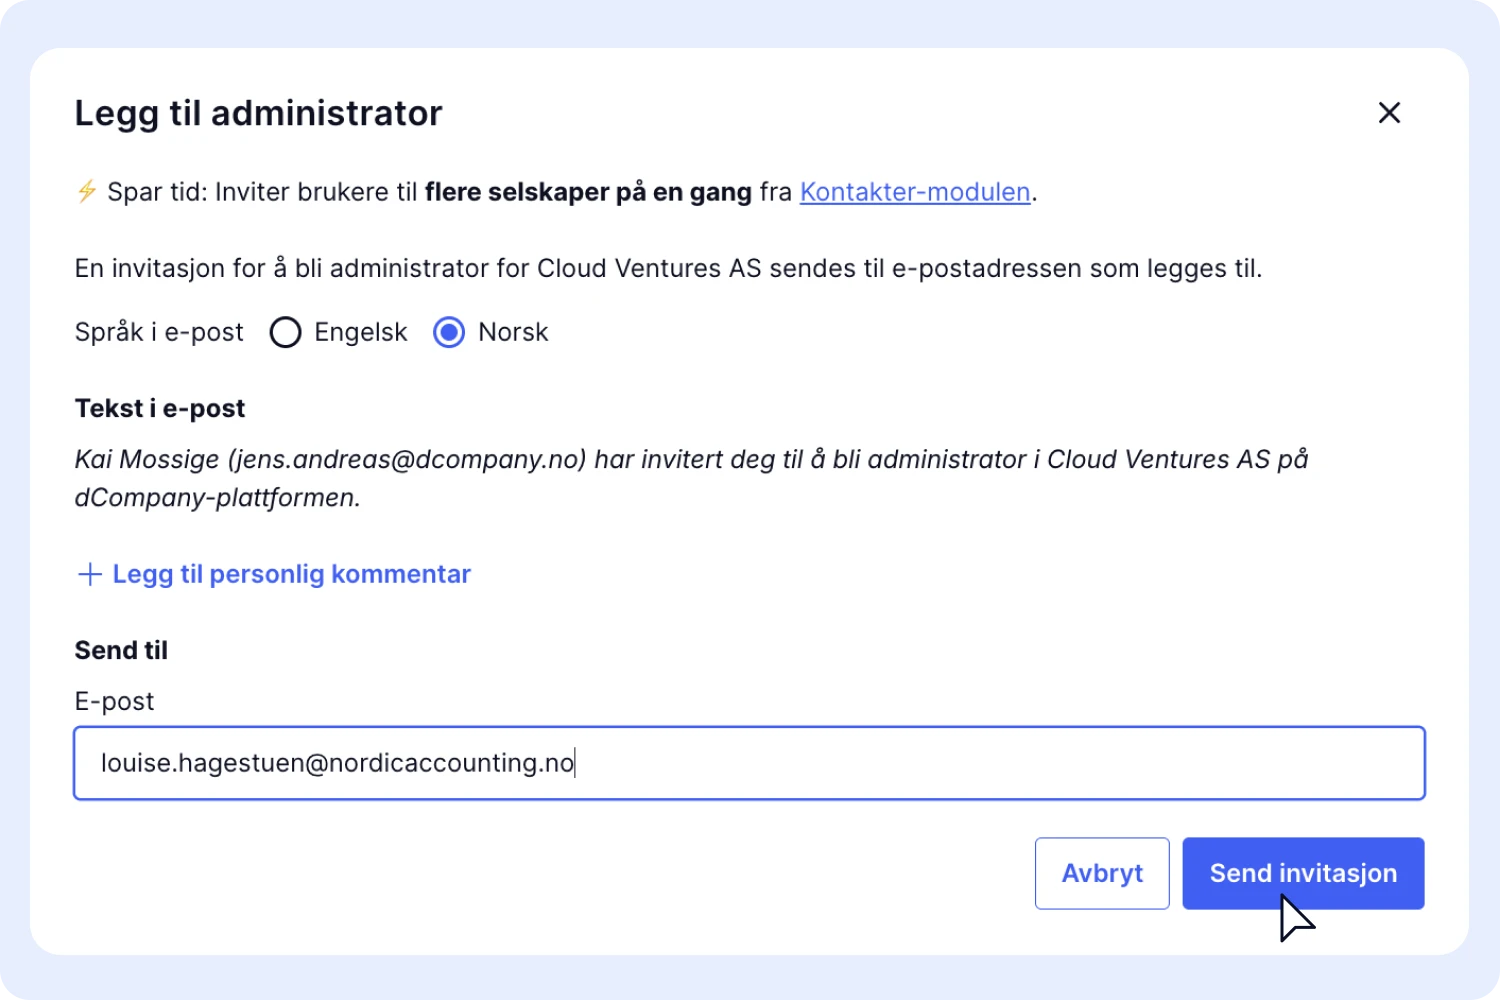Viewport: 1500px width, 1000px height.
Task: Click the bold flere selskaper på en gang text
Action: (x=588, y=192)
